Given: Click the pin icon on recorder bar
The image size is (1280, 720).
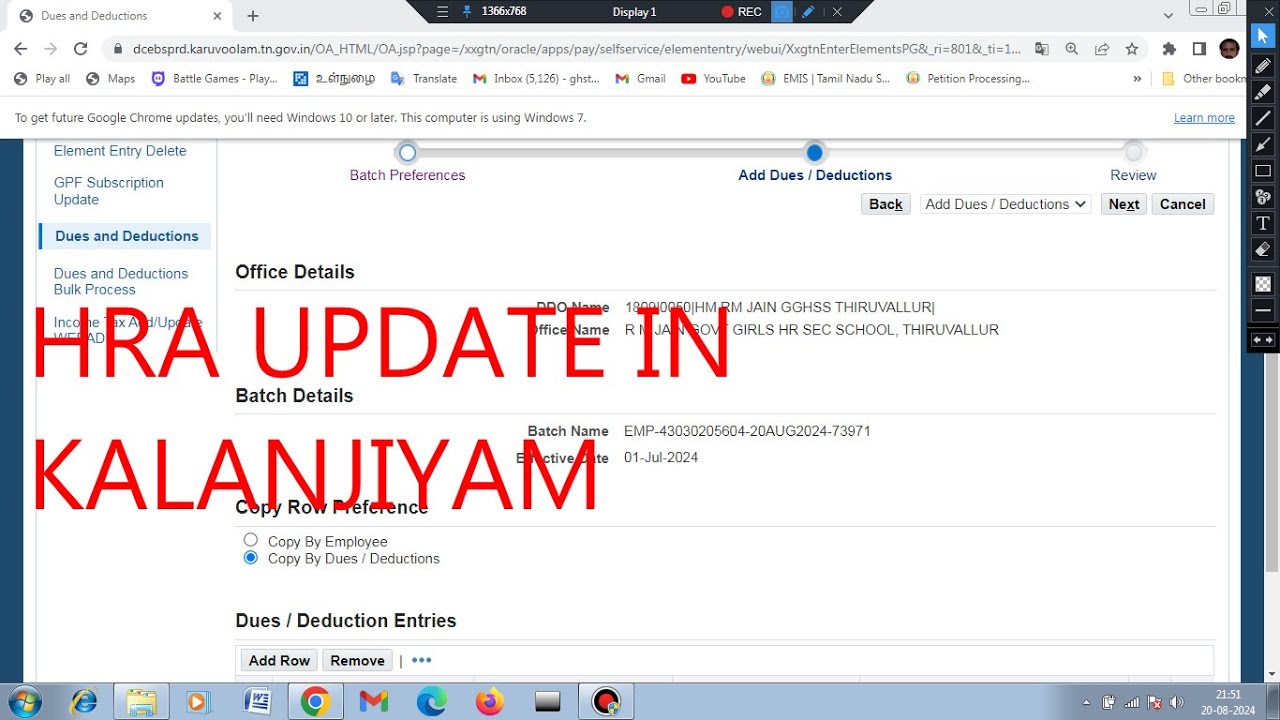Looking at the screenshot, I should [x=466, y=12].
